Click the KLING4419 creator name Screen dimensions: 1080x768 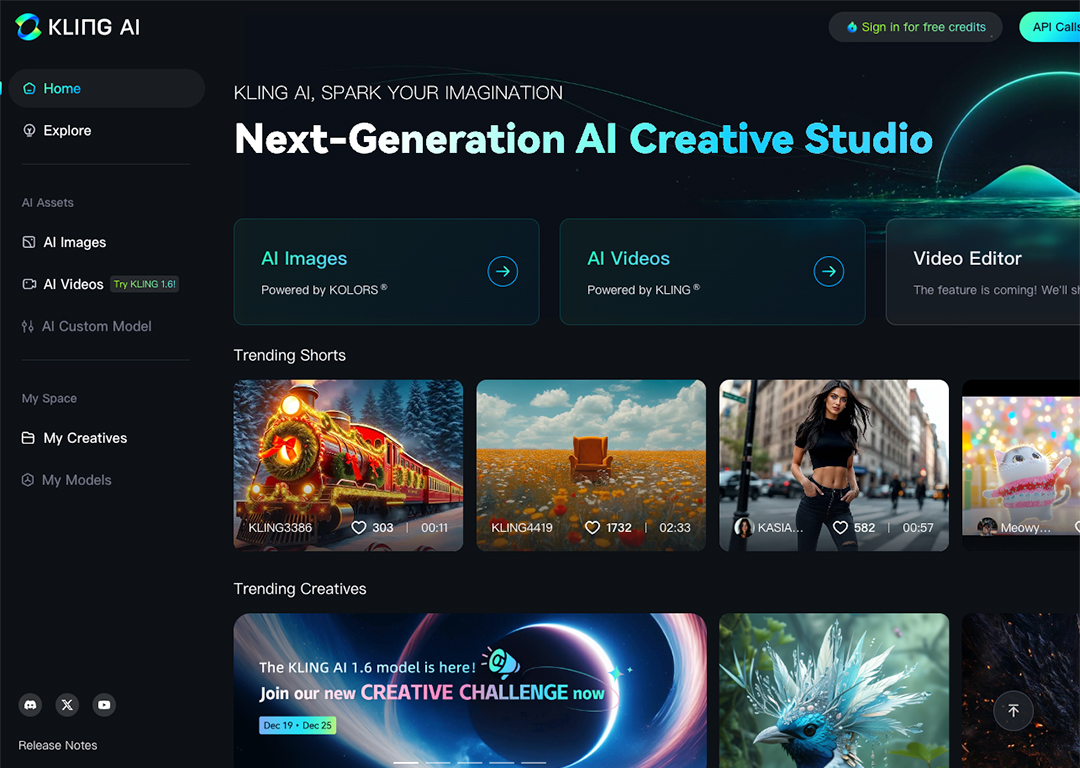(x=521, y=528)
